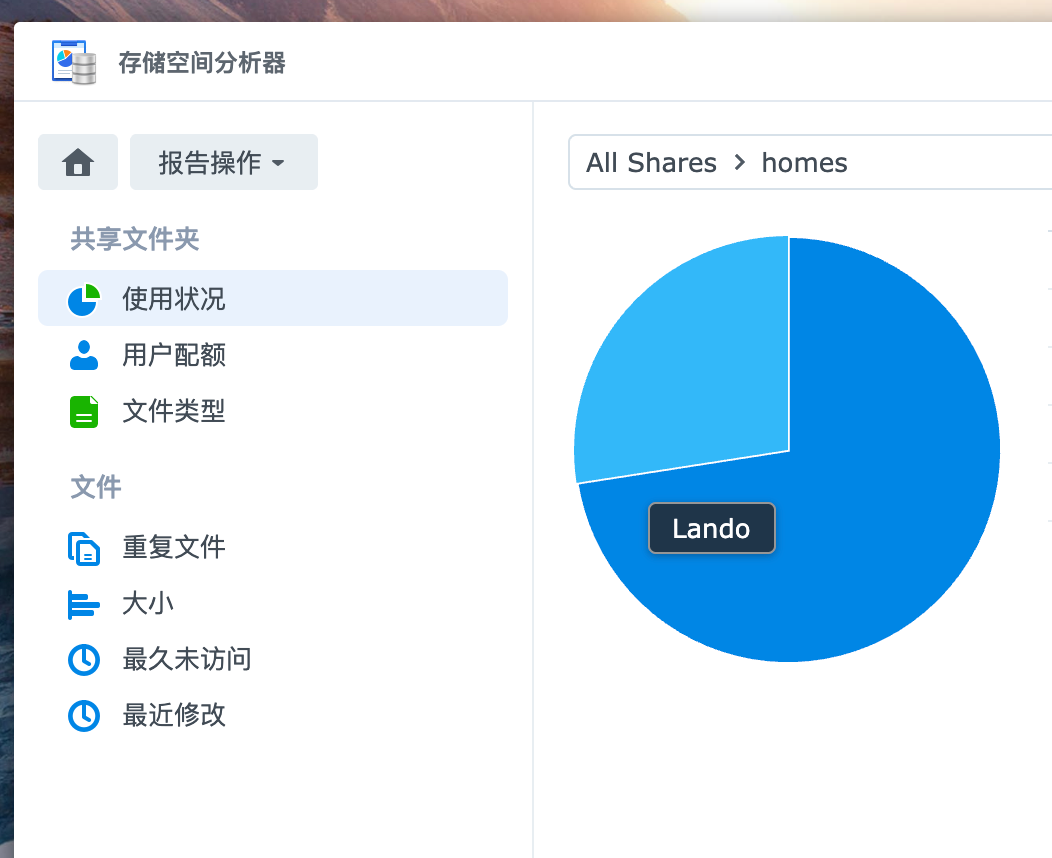The image size is (1052, 858).
Task: Click homes in the breadcrumb path
Action: point(804,162)
